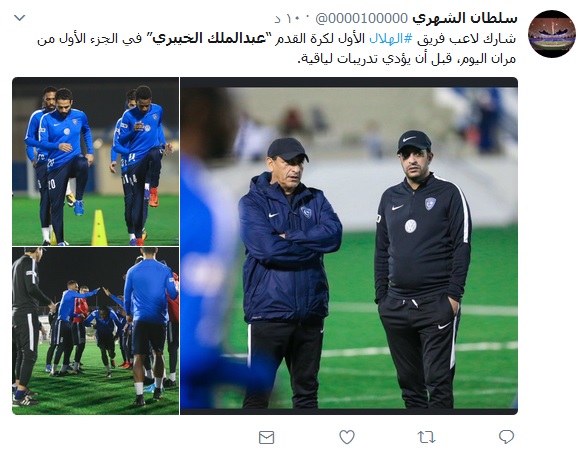Like the tweet with the heart icon

coord(347,437)
